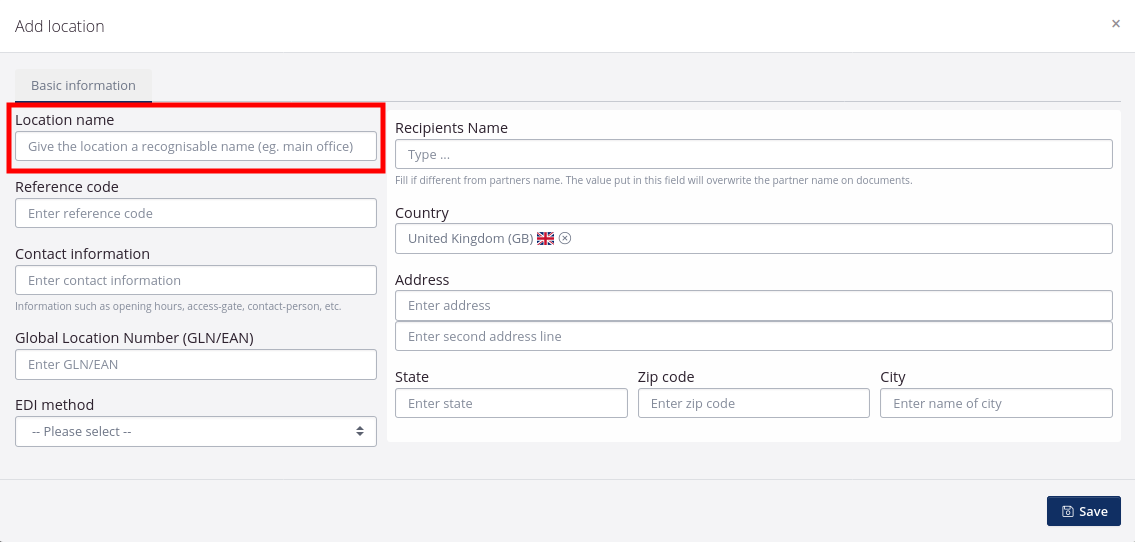Image resolution: width=1135 pixels, height=542 pixels.
Task: Switch to the Basic information tab
Action: click(x=83, y=86)
